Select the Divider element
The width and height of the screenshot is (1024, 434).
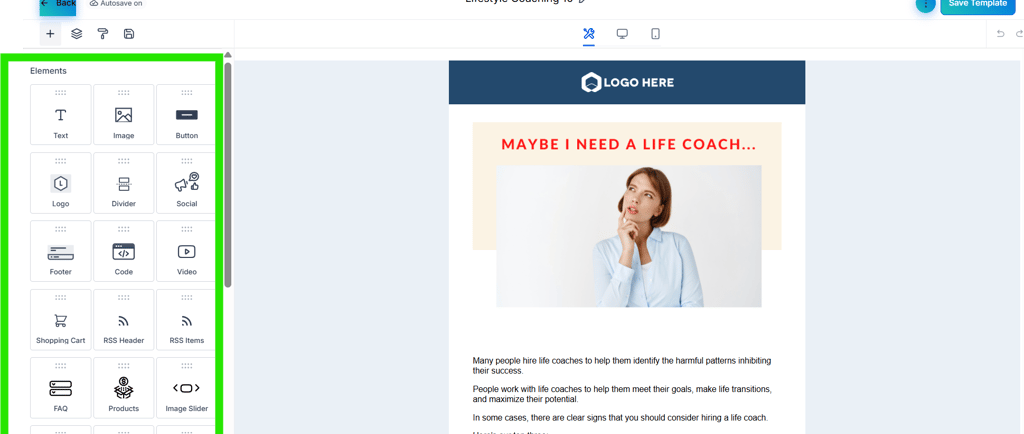click(123, 183)
